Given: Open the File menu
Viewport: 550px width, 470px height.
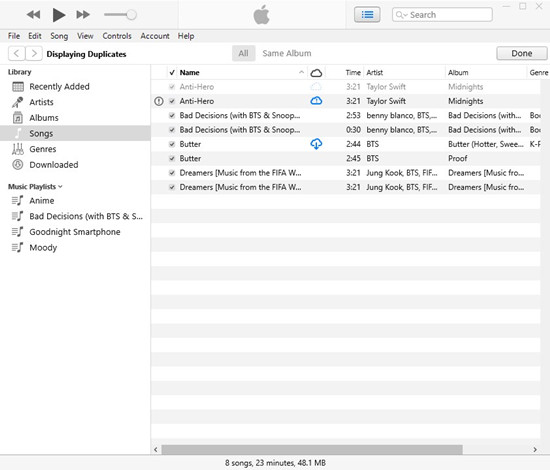Looking at the screenshot, I should (14, 36).
